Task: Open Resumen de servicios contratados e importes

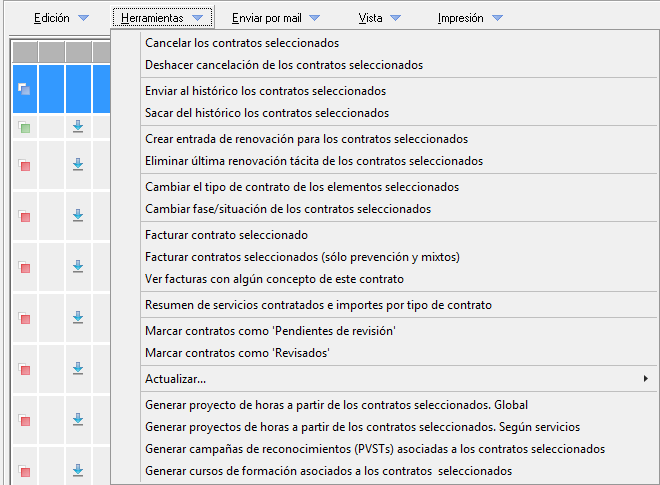Action: click(318, 305)
